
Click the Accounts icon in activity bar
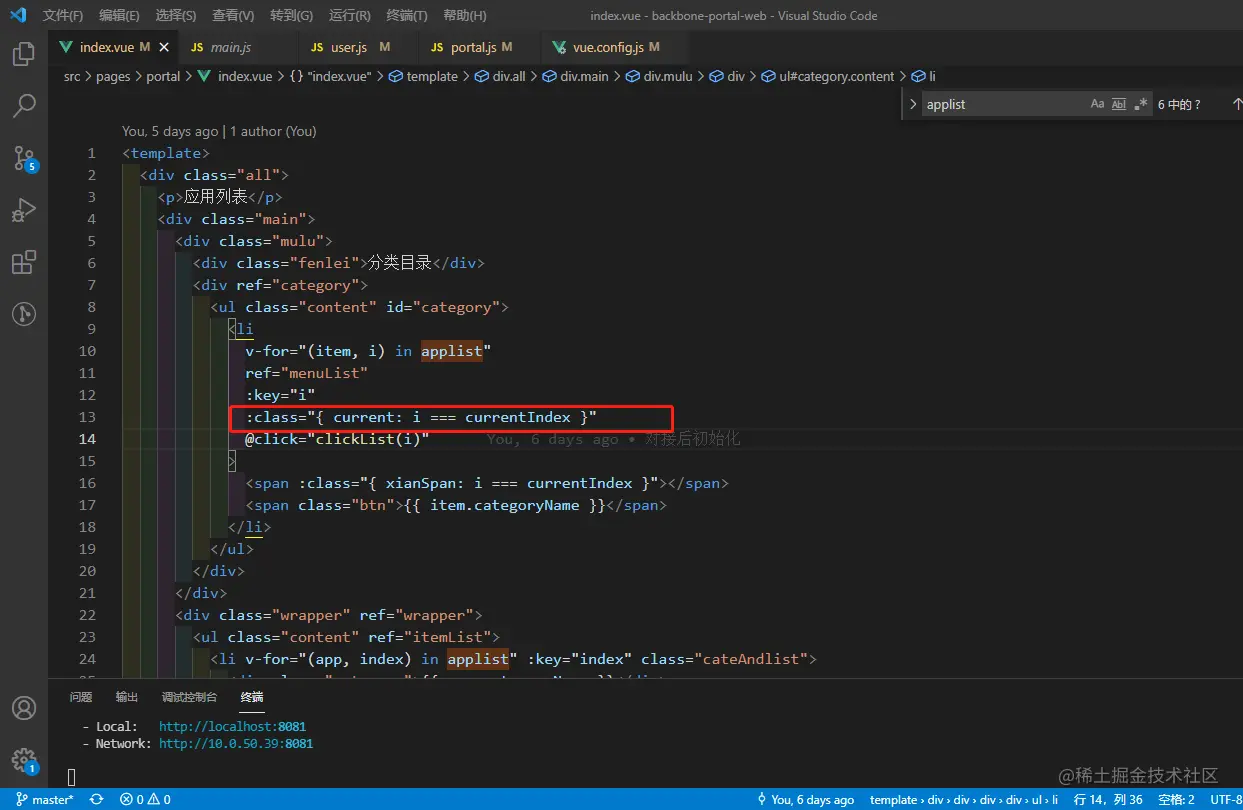[x=24, y=708]
